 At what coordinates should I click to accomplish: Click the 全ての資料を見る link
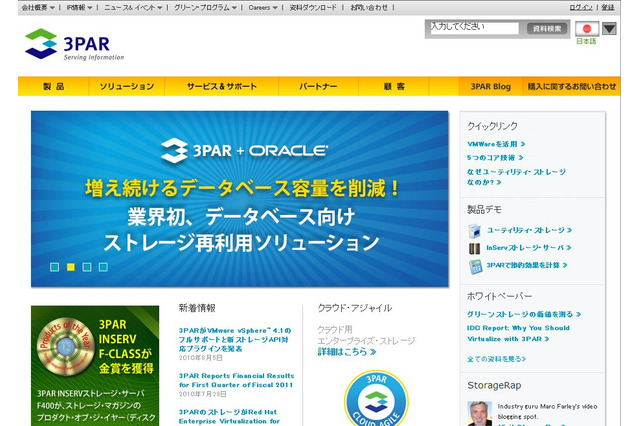click(496, 359)
